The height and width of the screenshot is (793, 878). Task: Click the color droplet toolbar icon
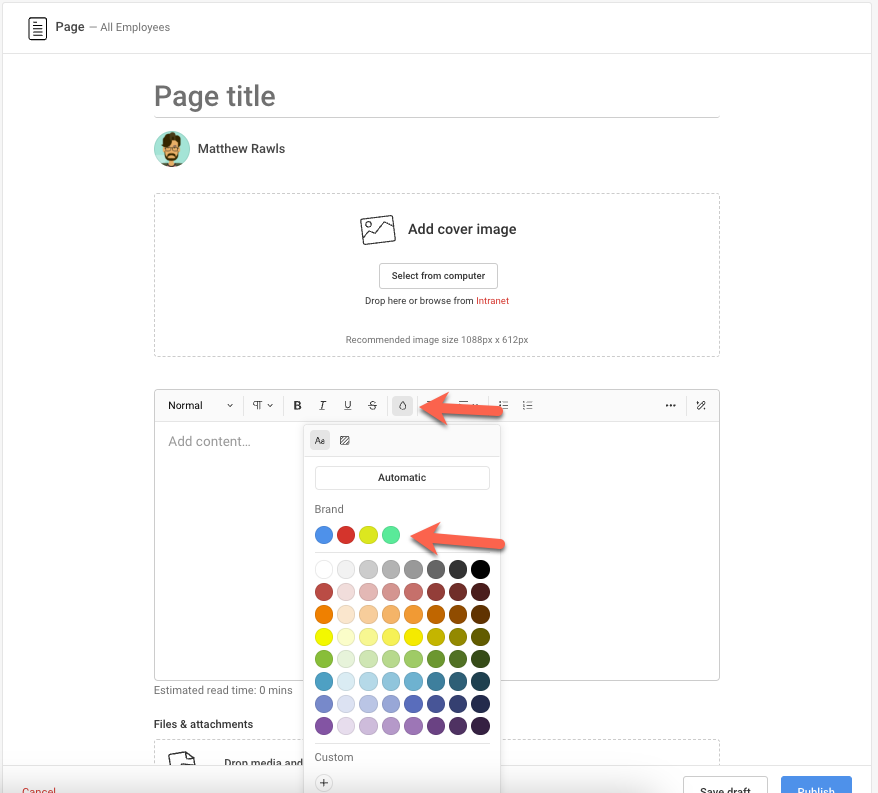(x=402, y=405)
